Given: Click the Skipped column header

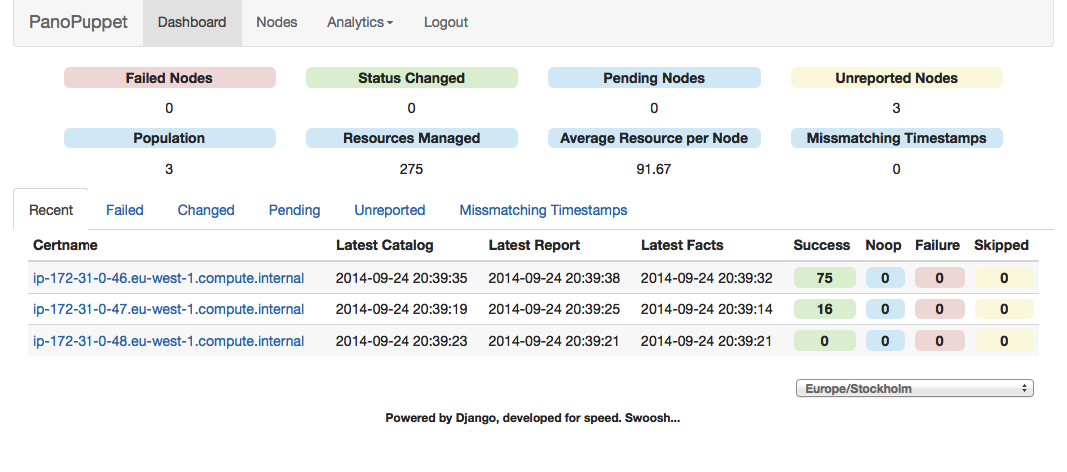Looking at the screenshot, I should pos(1001,245).
